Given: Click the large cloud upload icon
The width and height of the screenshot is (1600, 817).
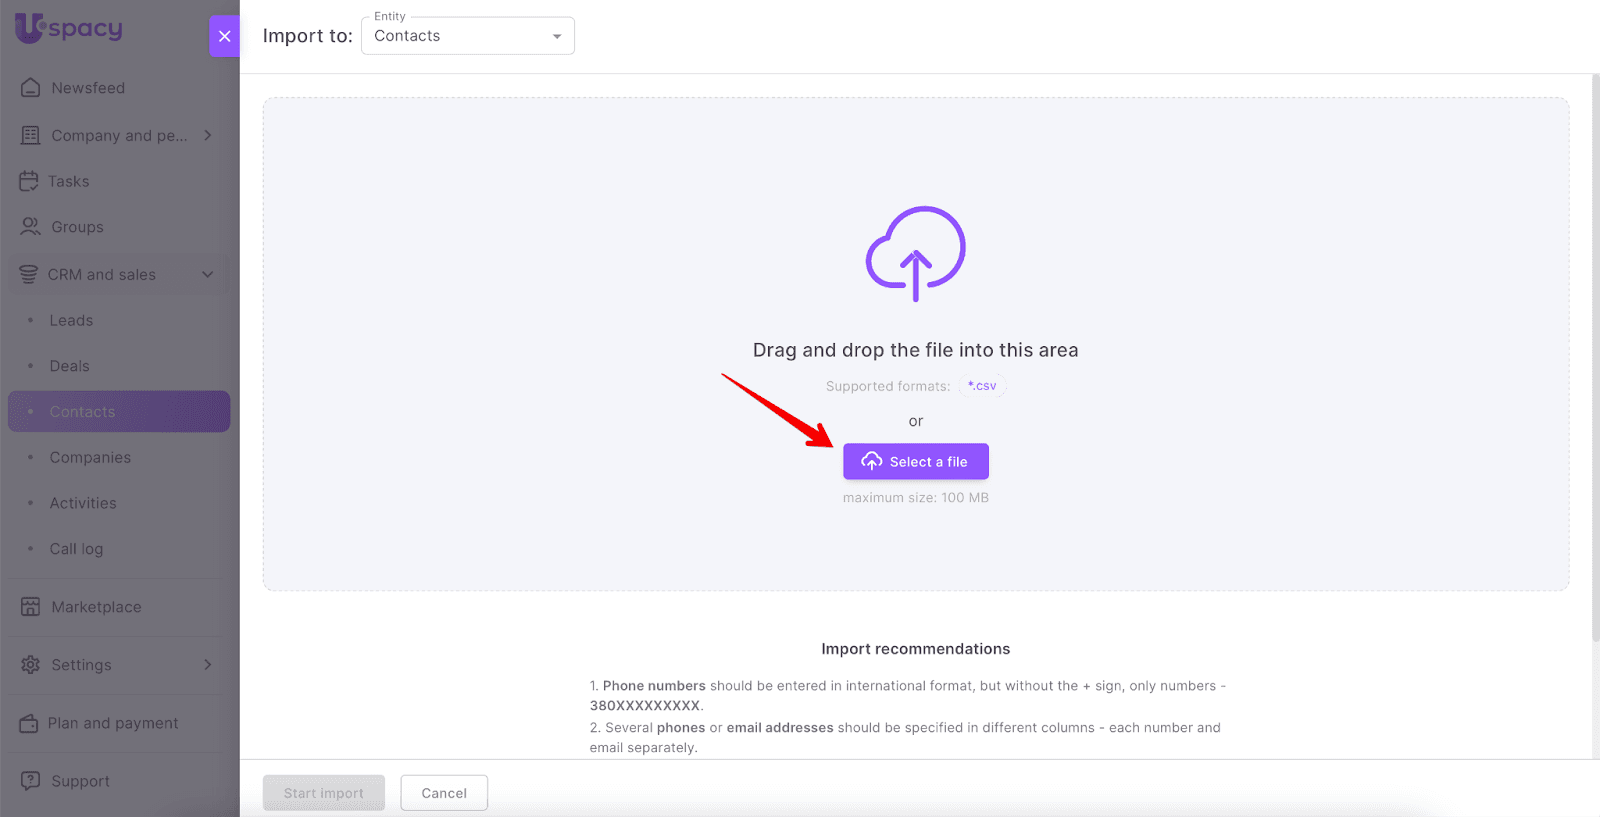Looking at the screenshot, I should (915, 253).
